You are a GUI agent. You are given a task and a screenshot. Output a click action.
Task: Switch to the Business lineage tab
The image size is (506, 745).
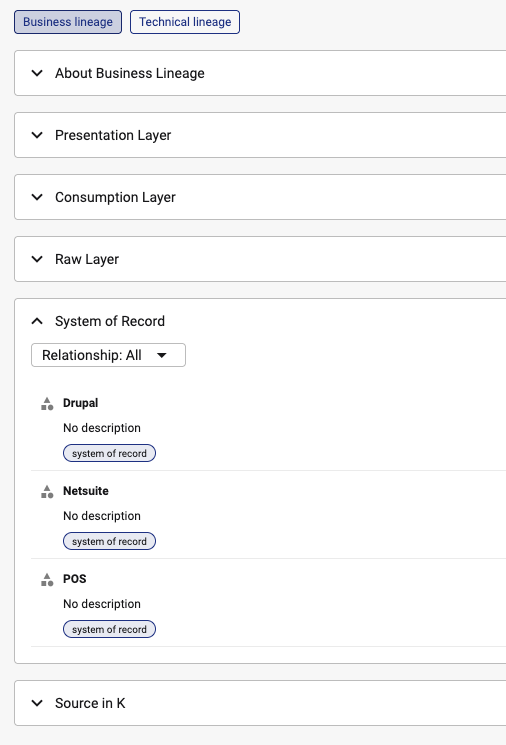point(68,22)
